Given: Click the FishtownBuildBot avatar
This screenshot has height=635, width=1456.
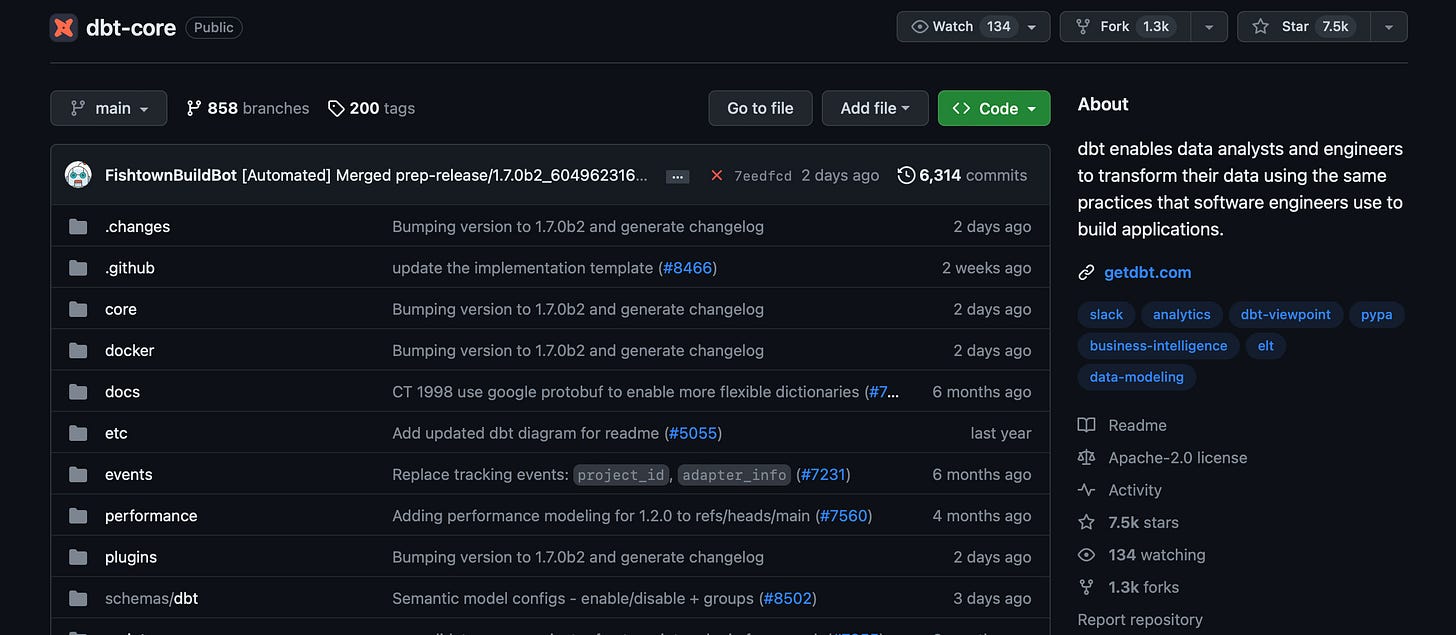Looking at the screenshot, I should 78,175.
